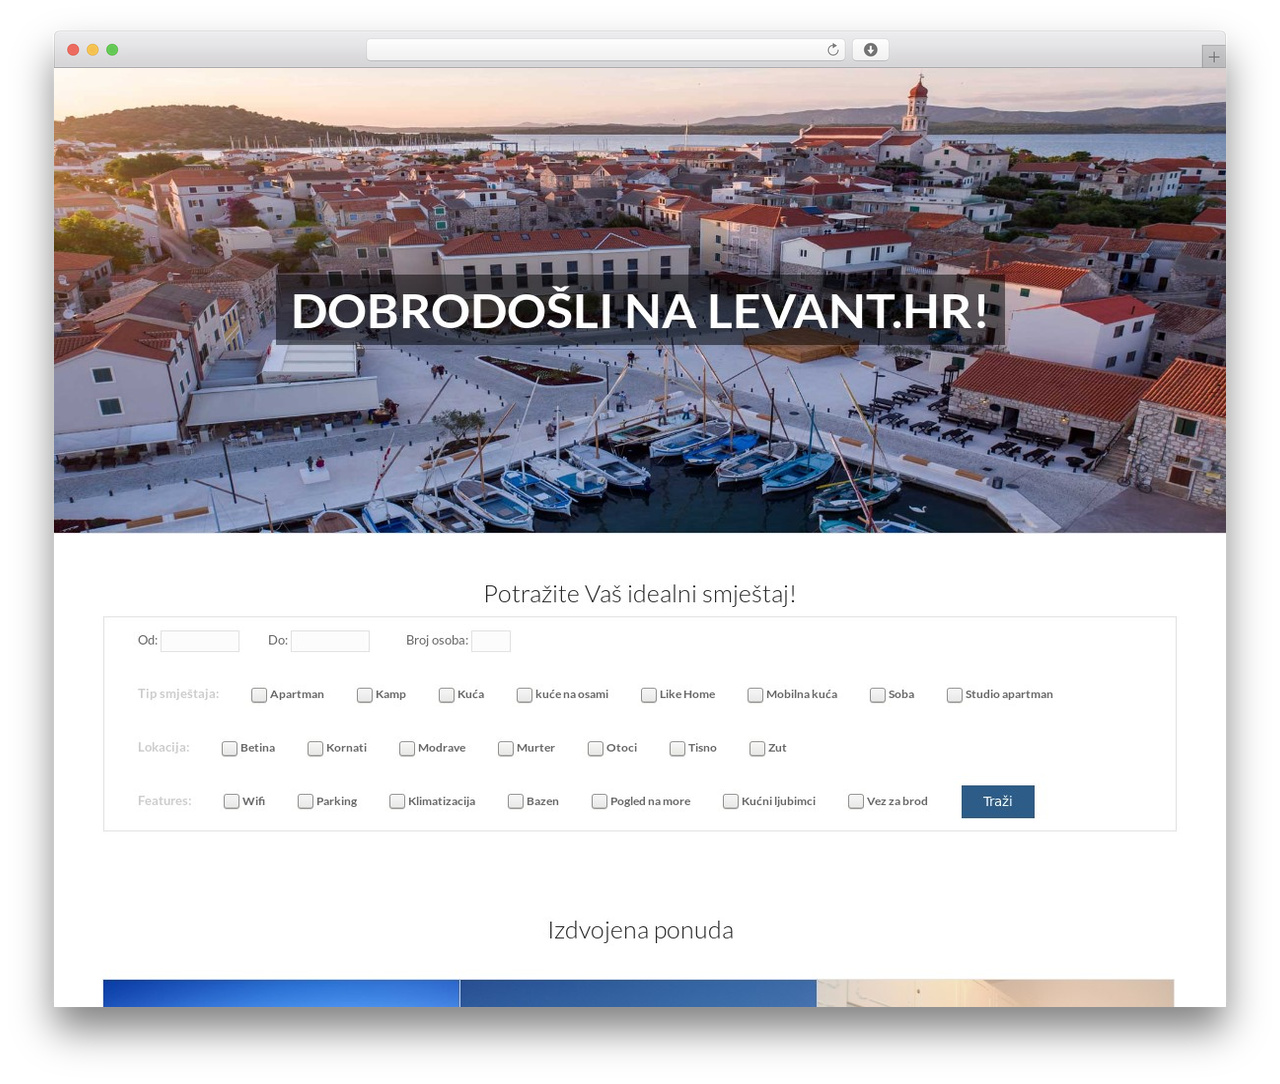Tick the Soba checkbox
Viewport: 1280px width, 1084px height.
878,695
